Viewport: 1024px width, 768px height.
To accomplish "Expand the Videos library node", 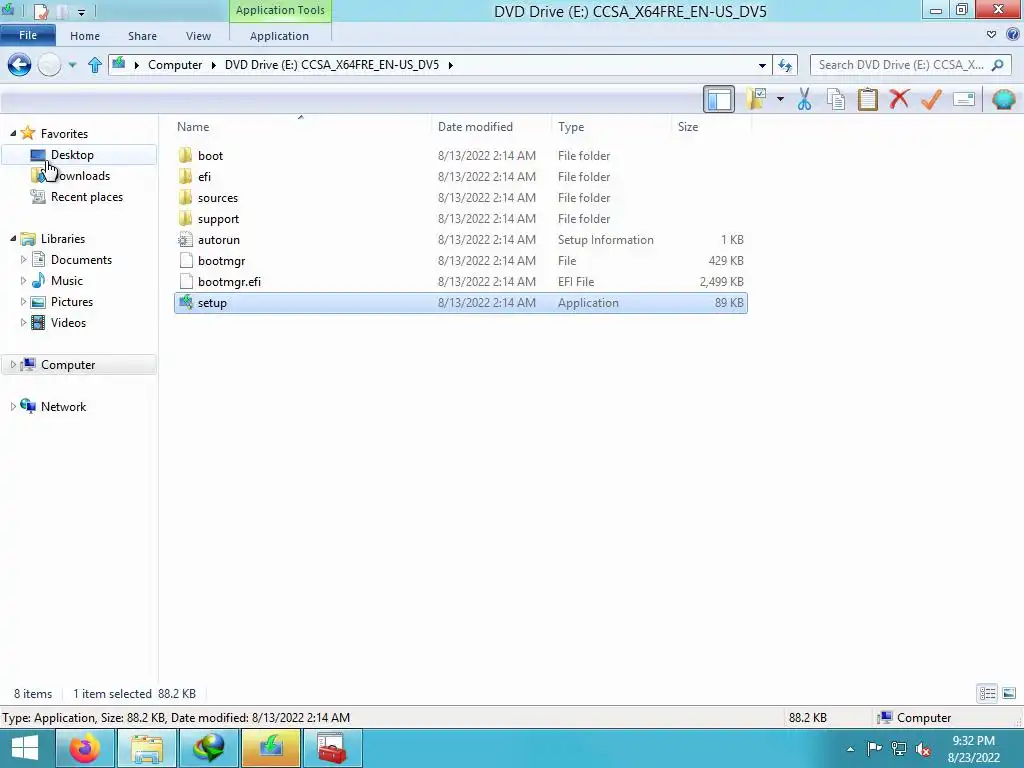I will tap(24, 323).
